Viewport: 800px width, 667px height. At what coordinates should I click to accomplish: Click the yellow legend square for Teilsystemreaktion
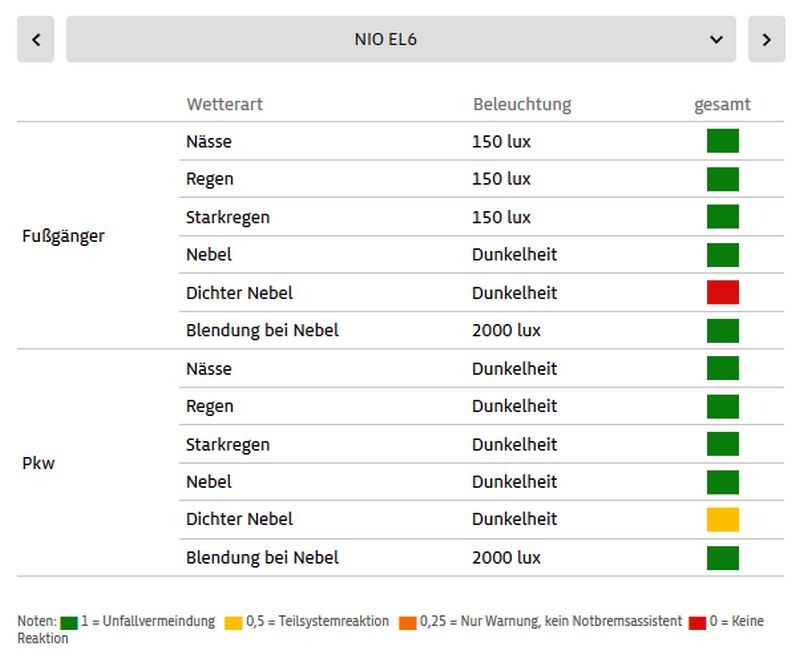tap(233, 622)
